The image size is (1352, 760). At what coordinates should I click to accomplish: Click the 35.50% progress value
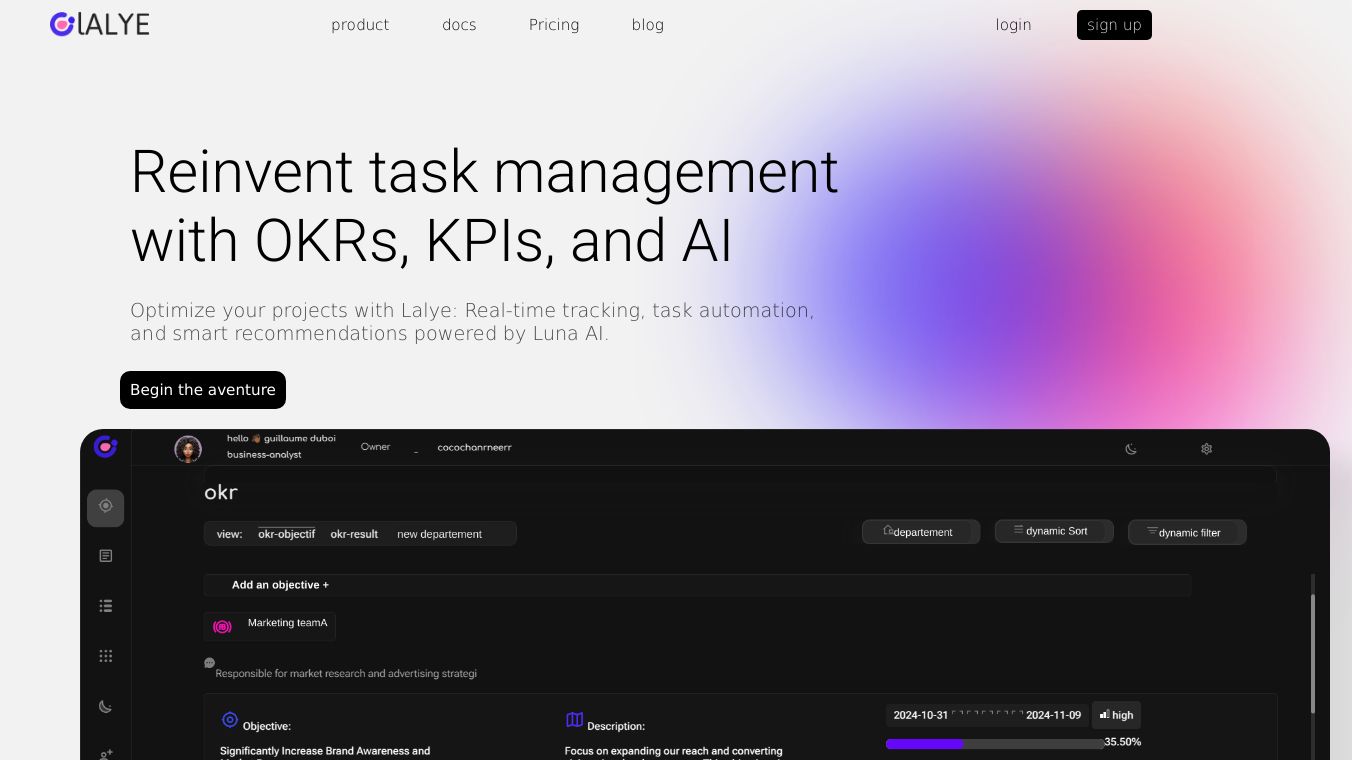[x=1123, y=742]
